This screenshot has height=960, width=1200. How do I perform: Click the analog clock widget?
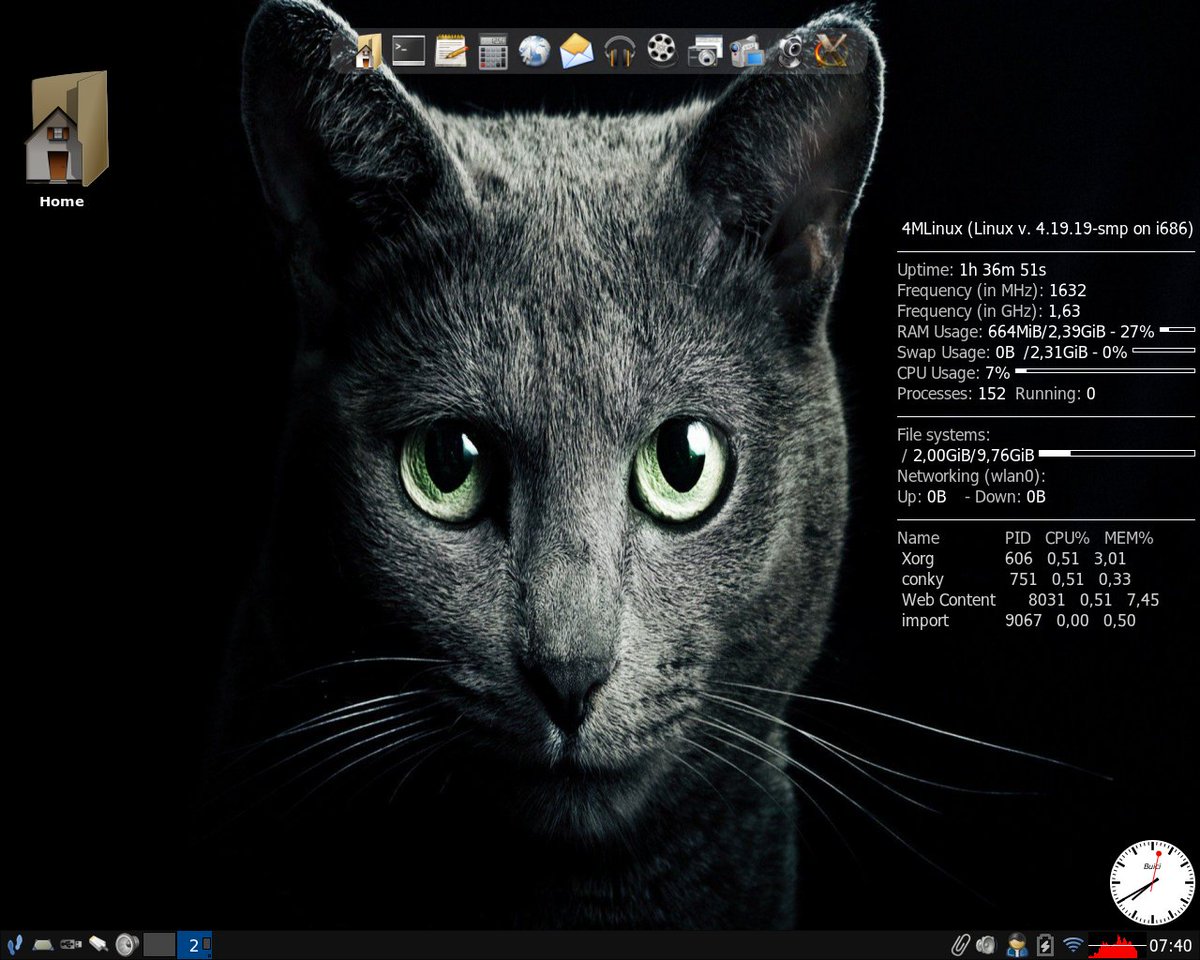(x=1152, y=883)
